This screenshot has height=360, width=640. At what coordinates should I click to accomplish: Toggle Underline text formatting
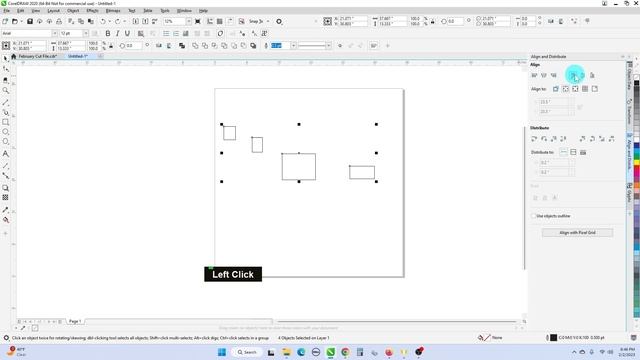(127, 33)
